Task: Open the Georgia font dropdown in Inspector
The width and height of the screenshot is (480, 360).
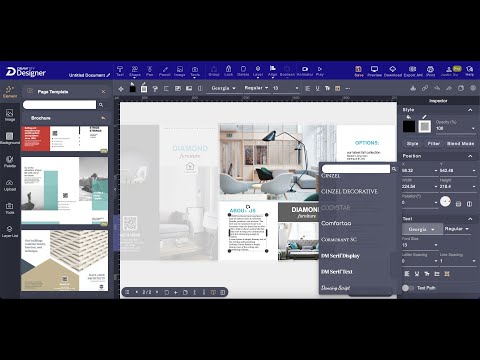Action: pos(421,229)
